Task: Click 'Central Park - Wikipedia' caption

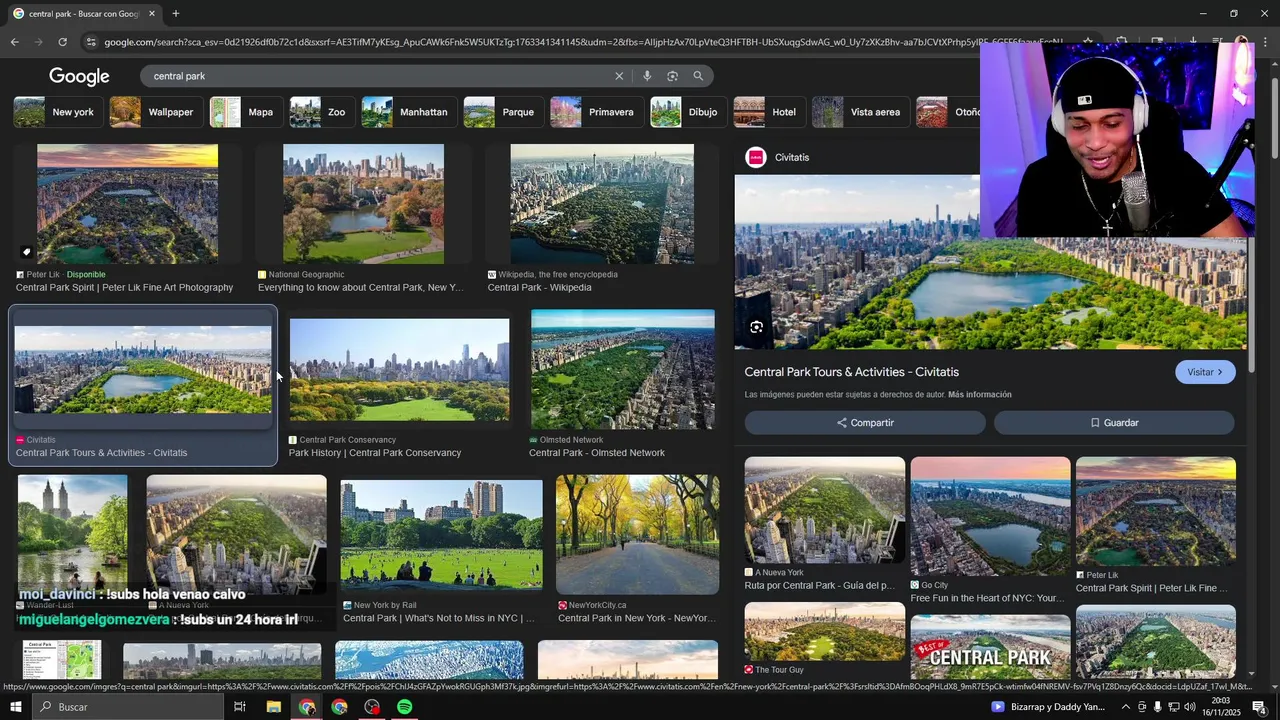Action: pos(539,288)
